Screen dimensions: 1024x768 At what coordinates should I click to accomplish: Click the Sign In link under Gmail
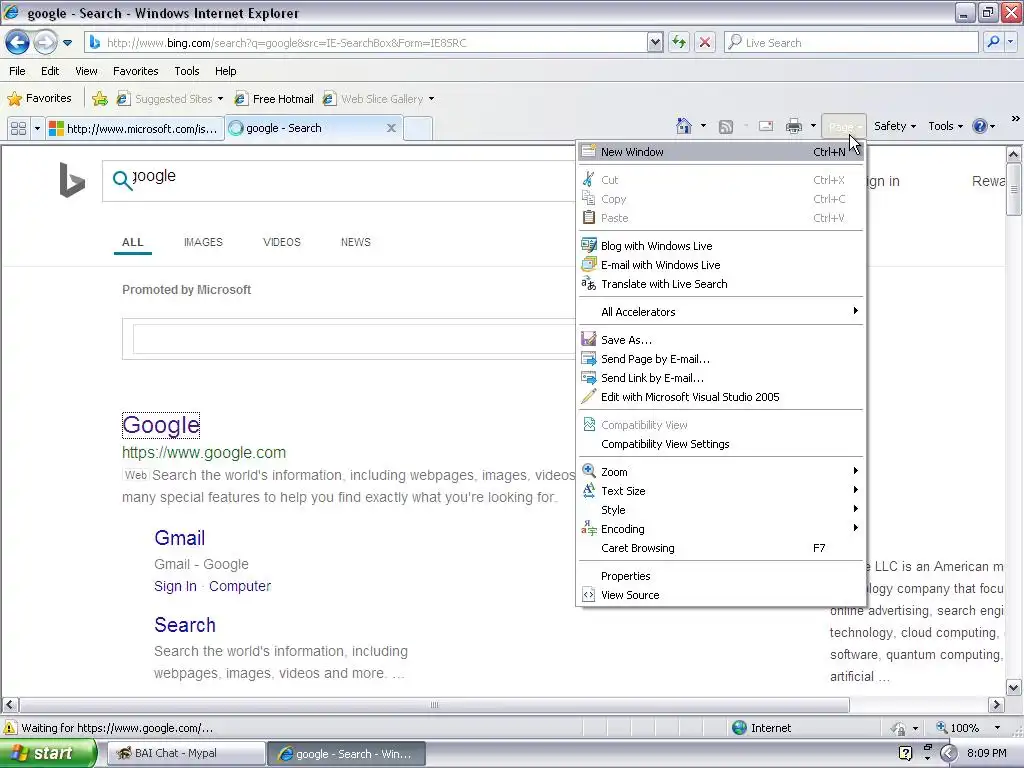(x=176, y=586)
